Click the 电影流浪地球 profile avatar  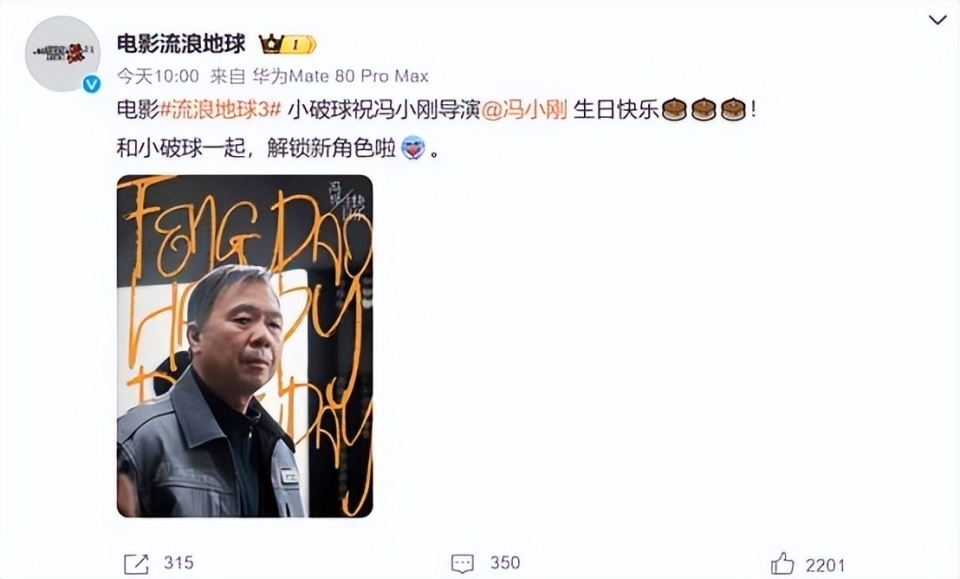click(x=62, y=54)
